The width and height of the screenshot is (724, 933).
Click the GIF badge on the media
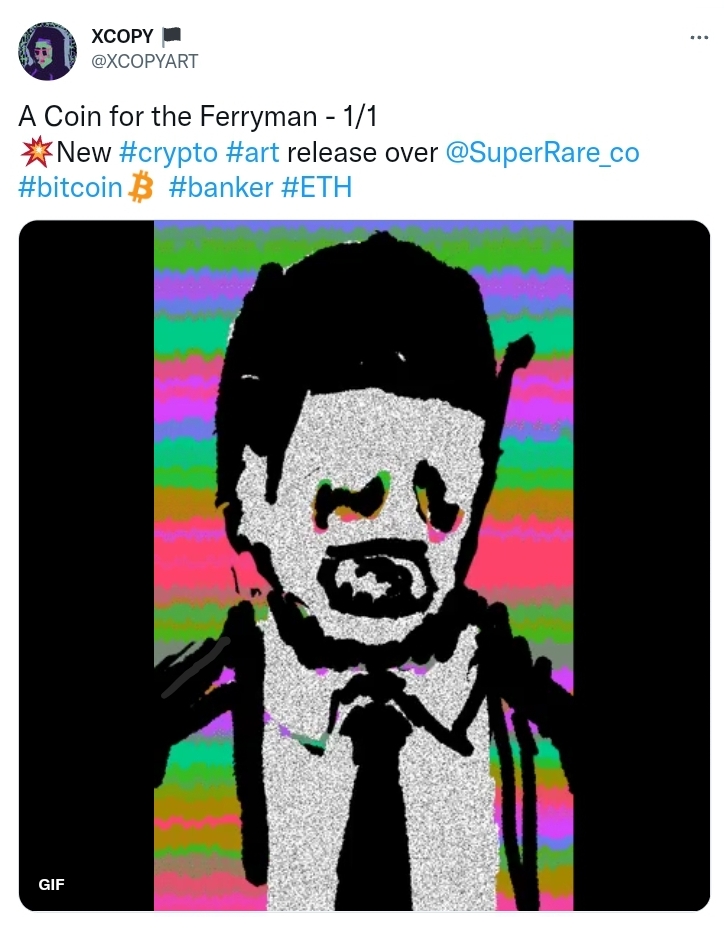click(x=51, y=884)
